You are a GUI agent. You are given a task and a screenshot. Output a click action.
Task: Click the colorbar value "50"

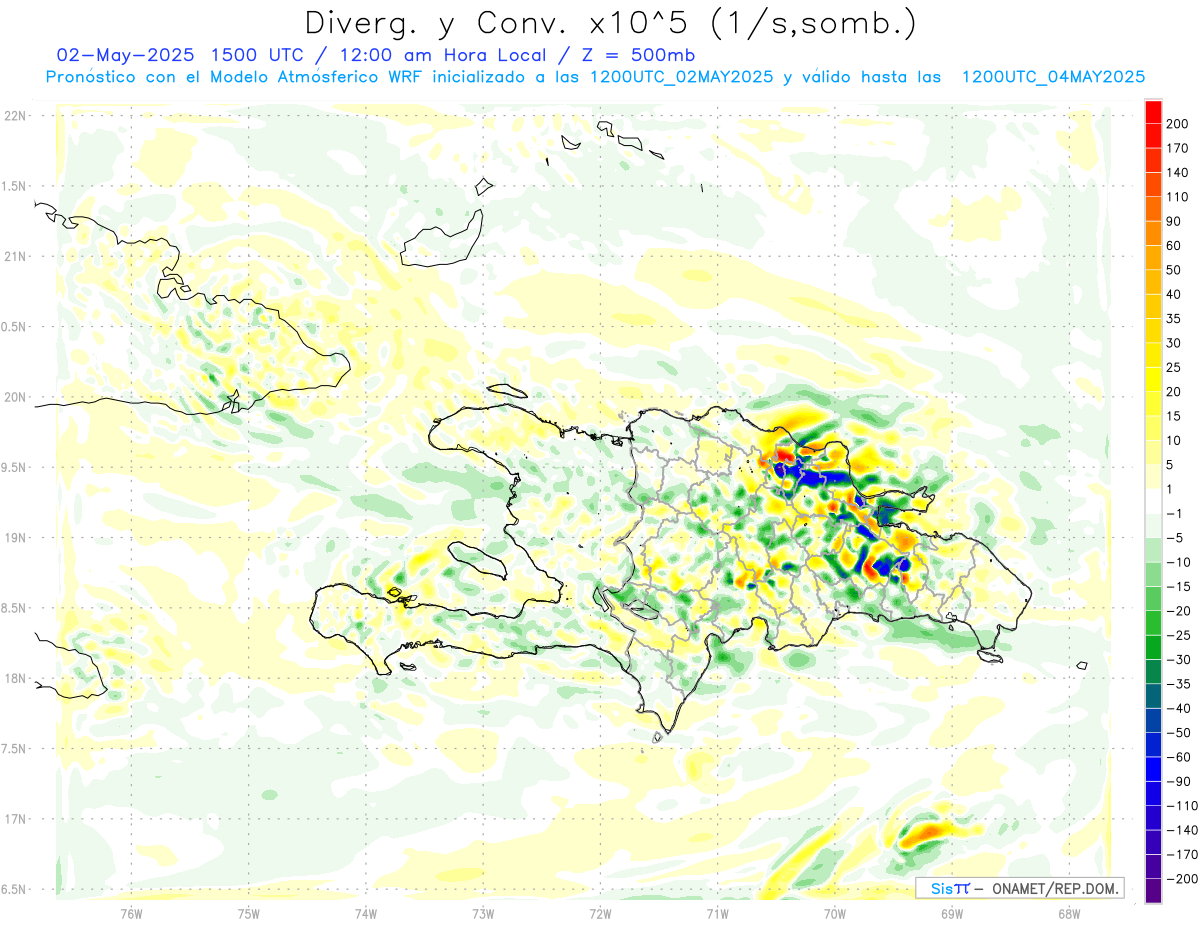coord(1175,270)
